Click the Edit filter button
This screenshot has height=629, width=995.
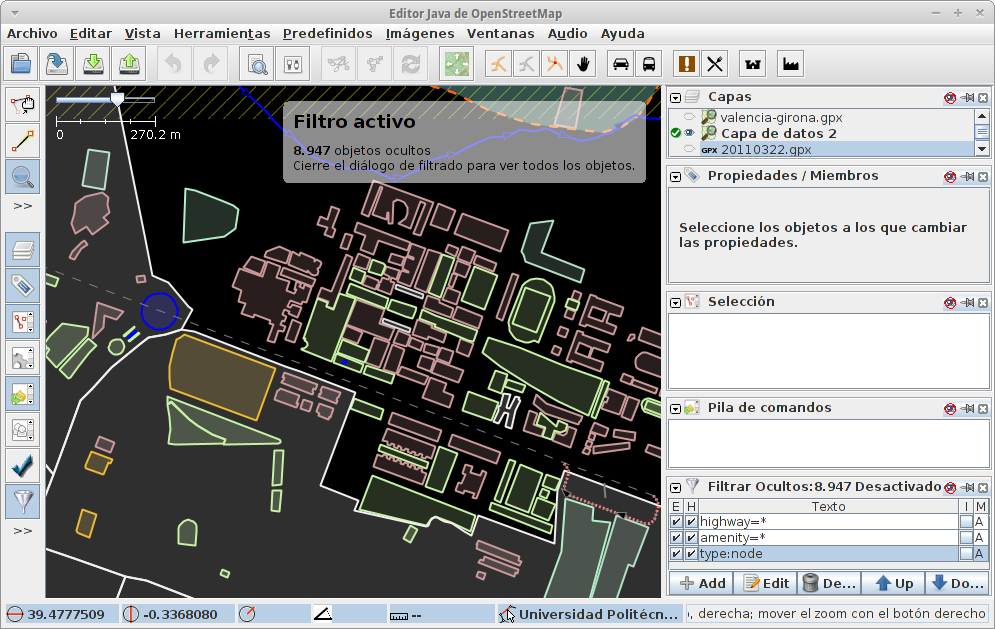[x=765, y=583]
